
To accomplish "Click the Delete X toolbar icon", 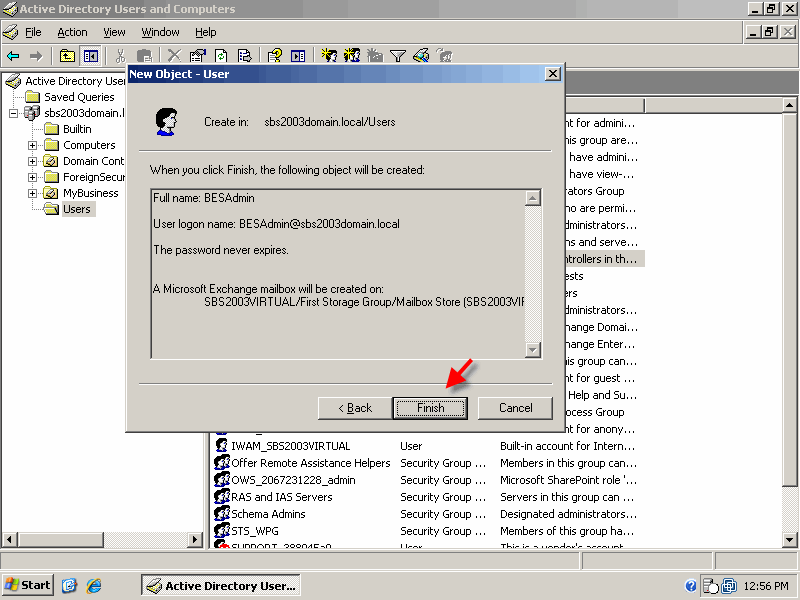I will 174,56.
